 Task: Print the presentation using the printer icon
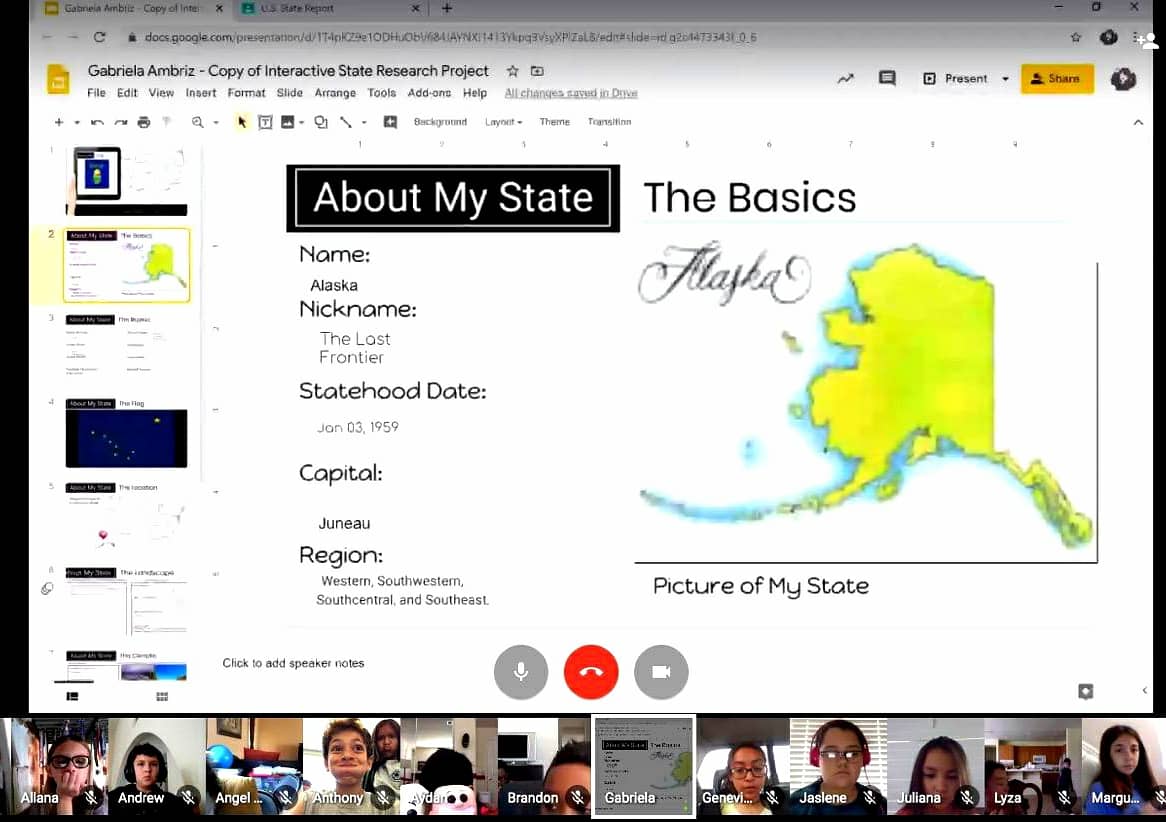coord(144,122)
